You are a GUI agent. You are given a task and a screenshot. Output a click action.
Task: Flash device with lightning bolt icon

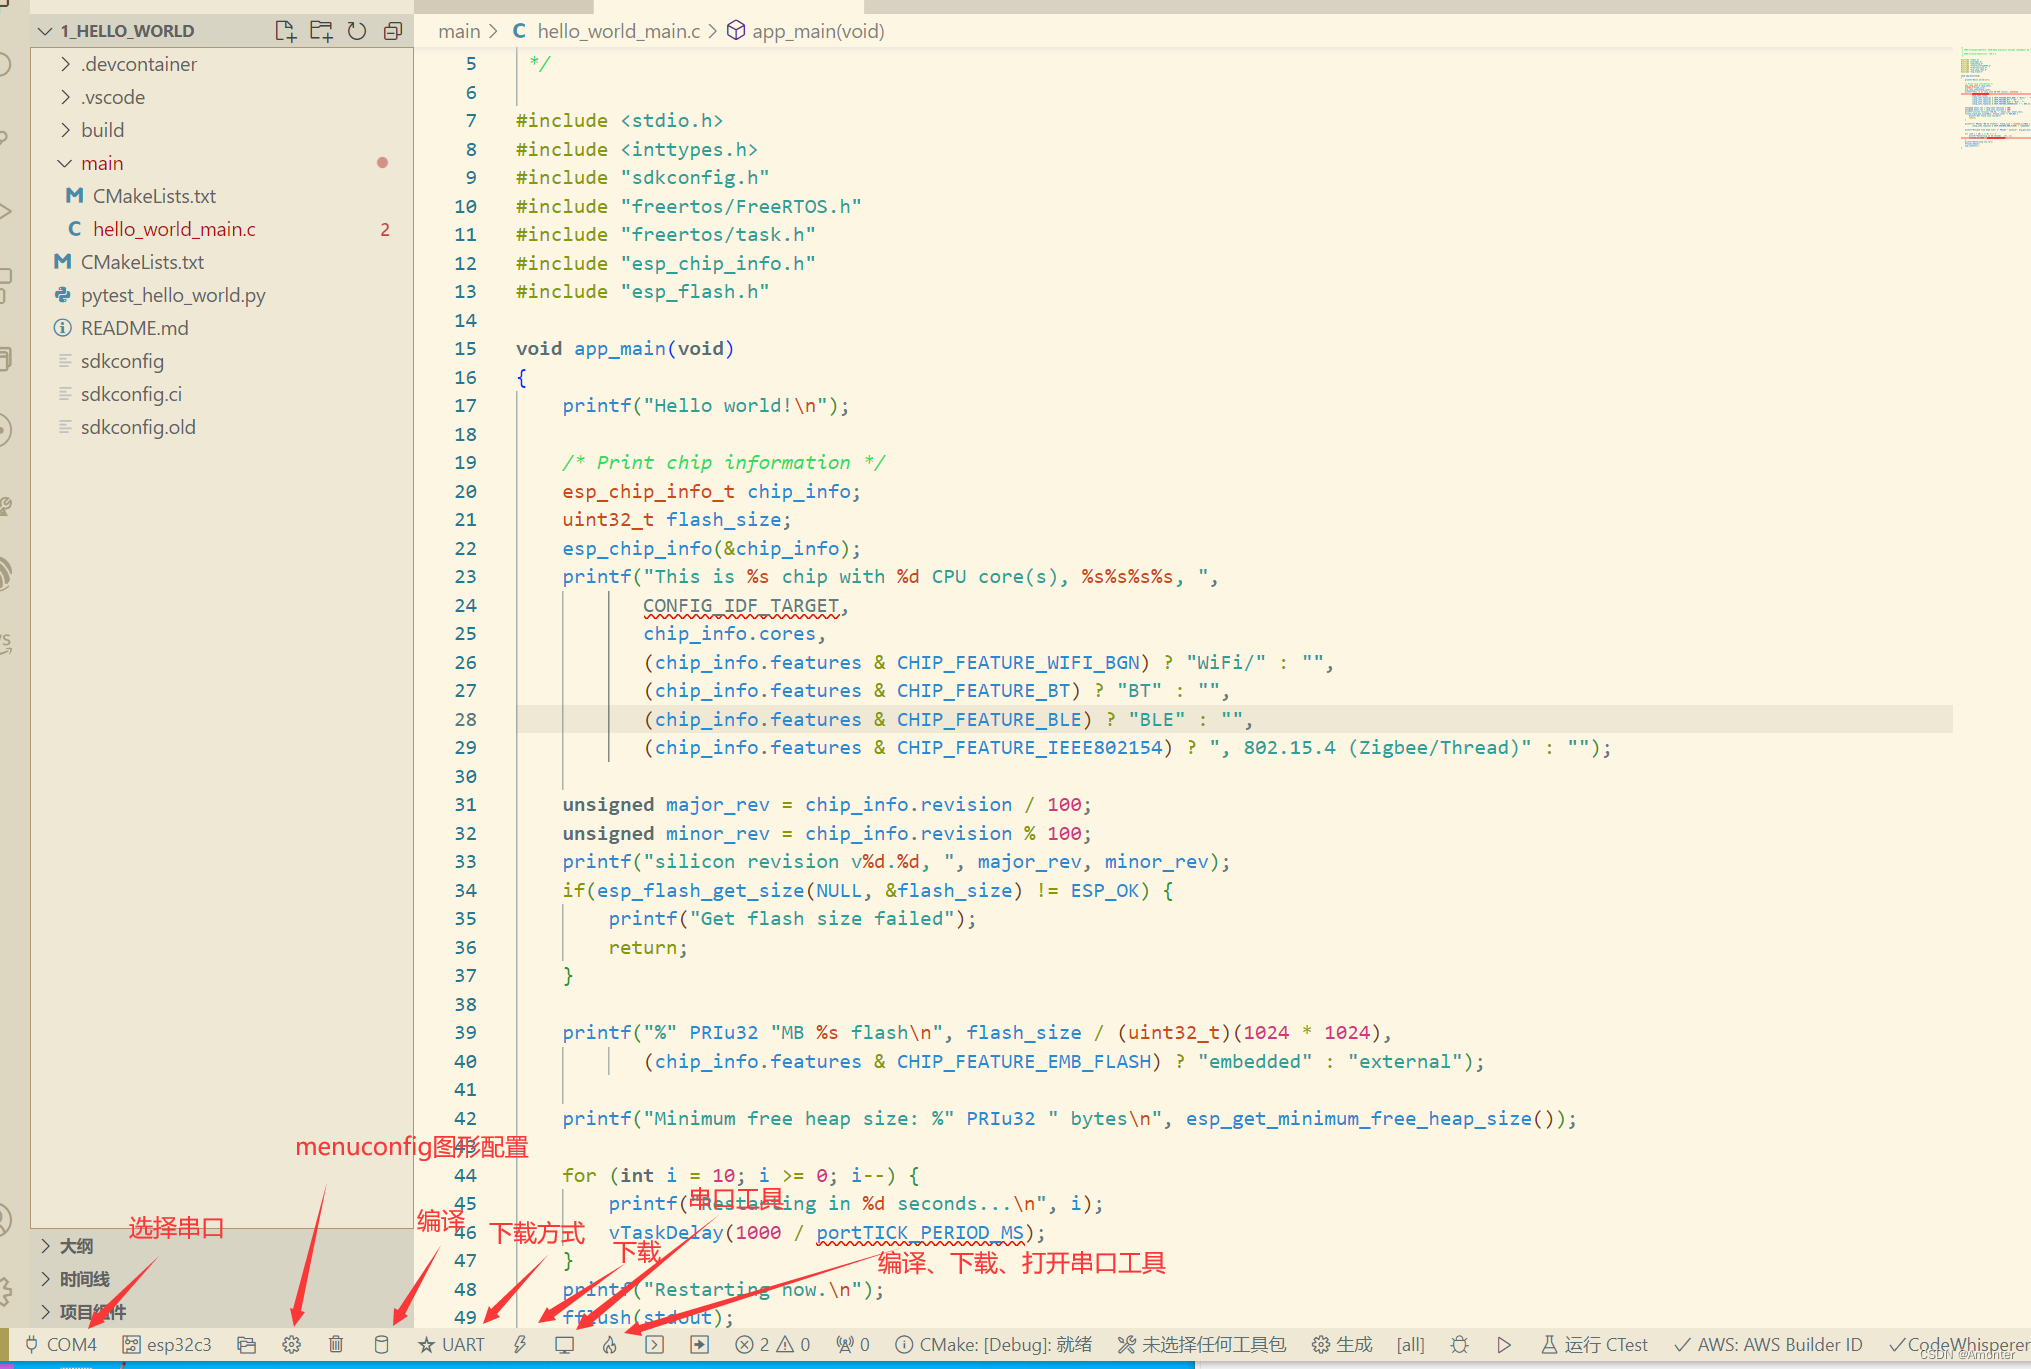520,1345
